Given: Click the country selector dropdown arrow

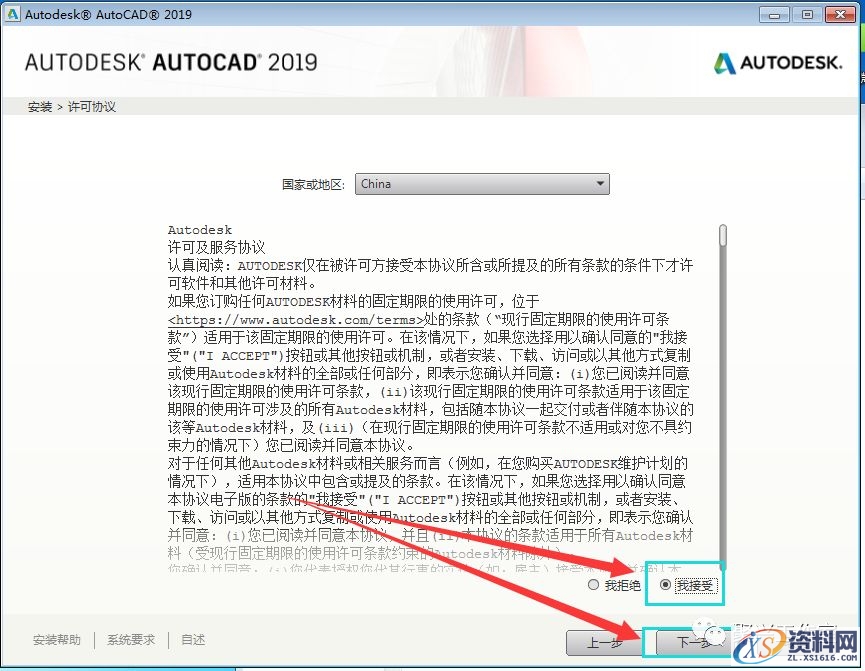Looking at the screenshot, I should tap(601, 183).
